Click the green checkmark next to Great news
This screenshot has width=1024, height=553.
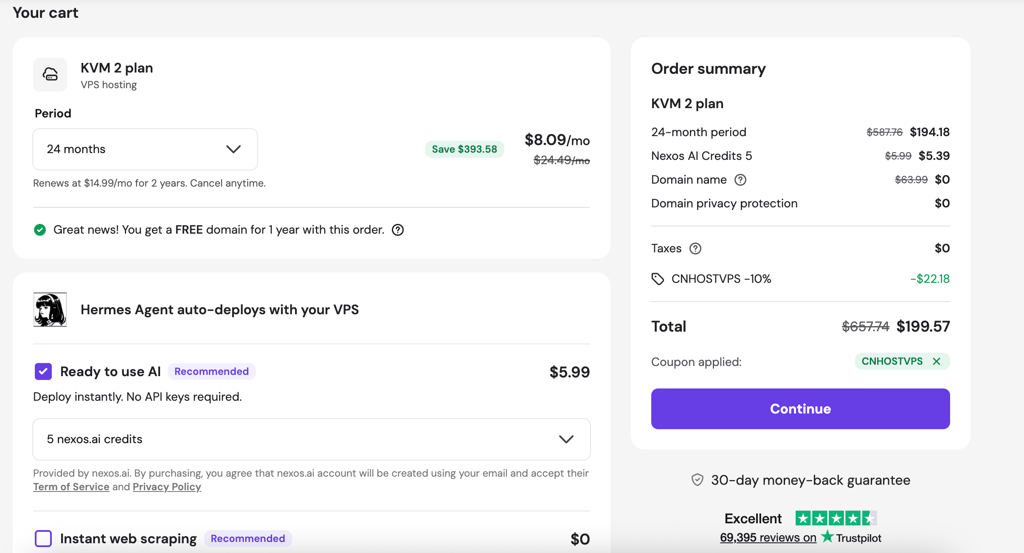[40, 230]
